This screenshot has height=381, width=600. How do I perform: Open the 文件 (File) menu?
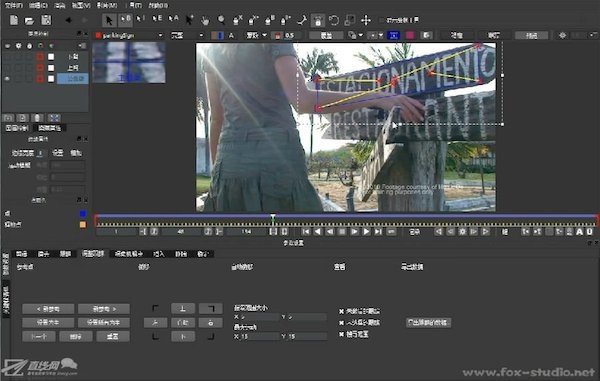(x=13, y=5)
